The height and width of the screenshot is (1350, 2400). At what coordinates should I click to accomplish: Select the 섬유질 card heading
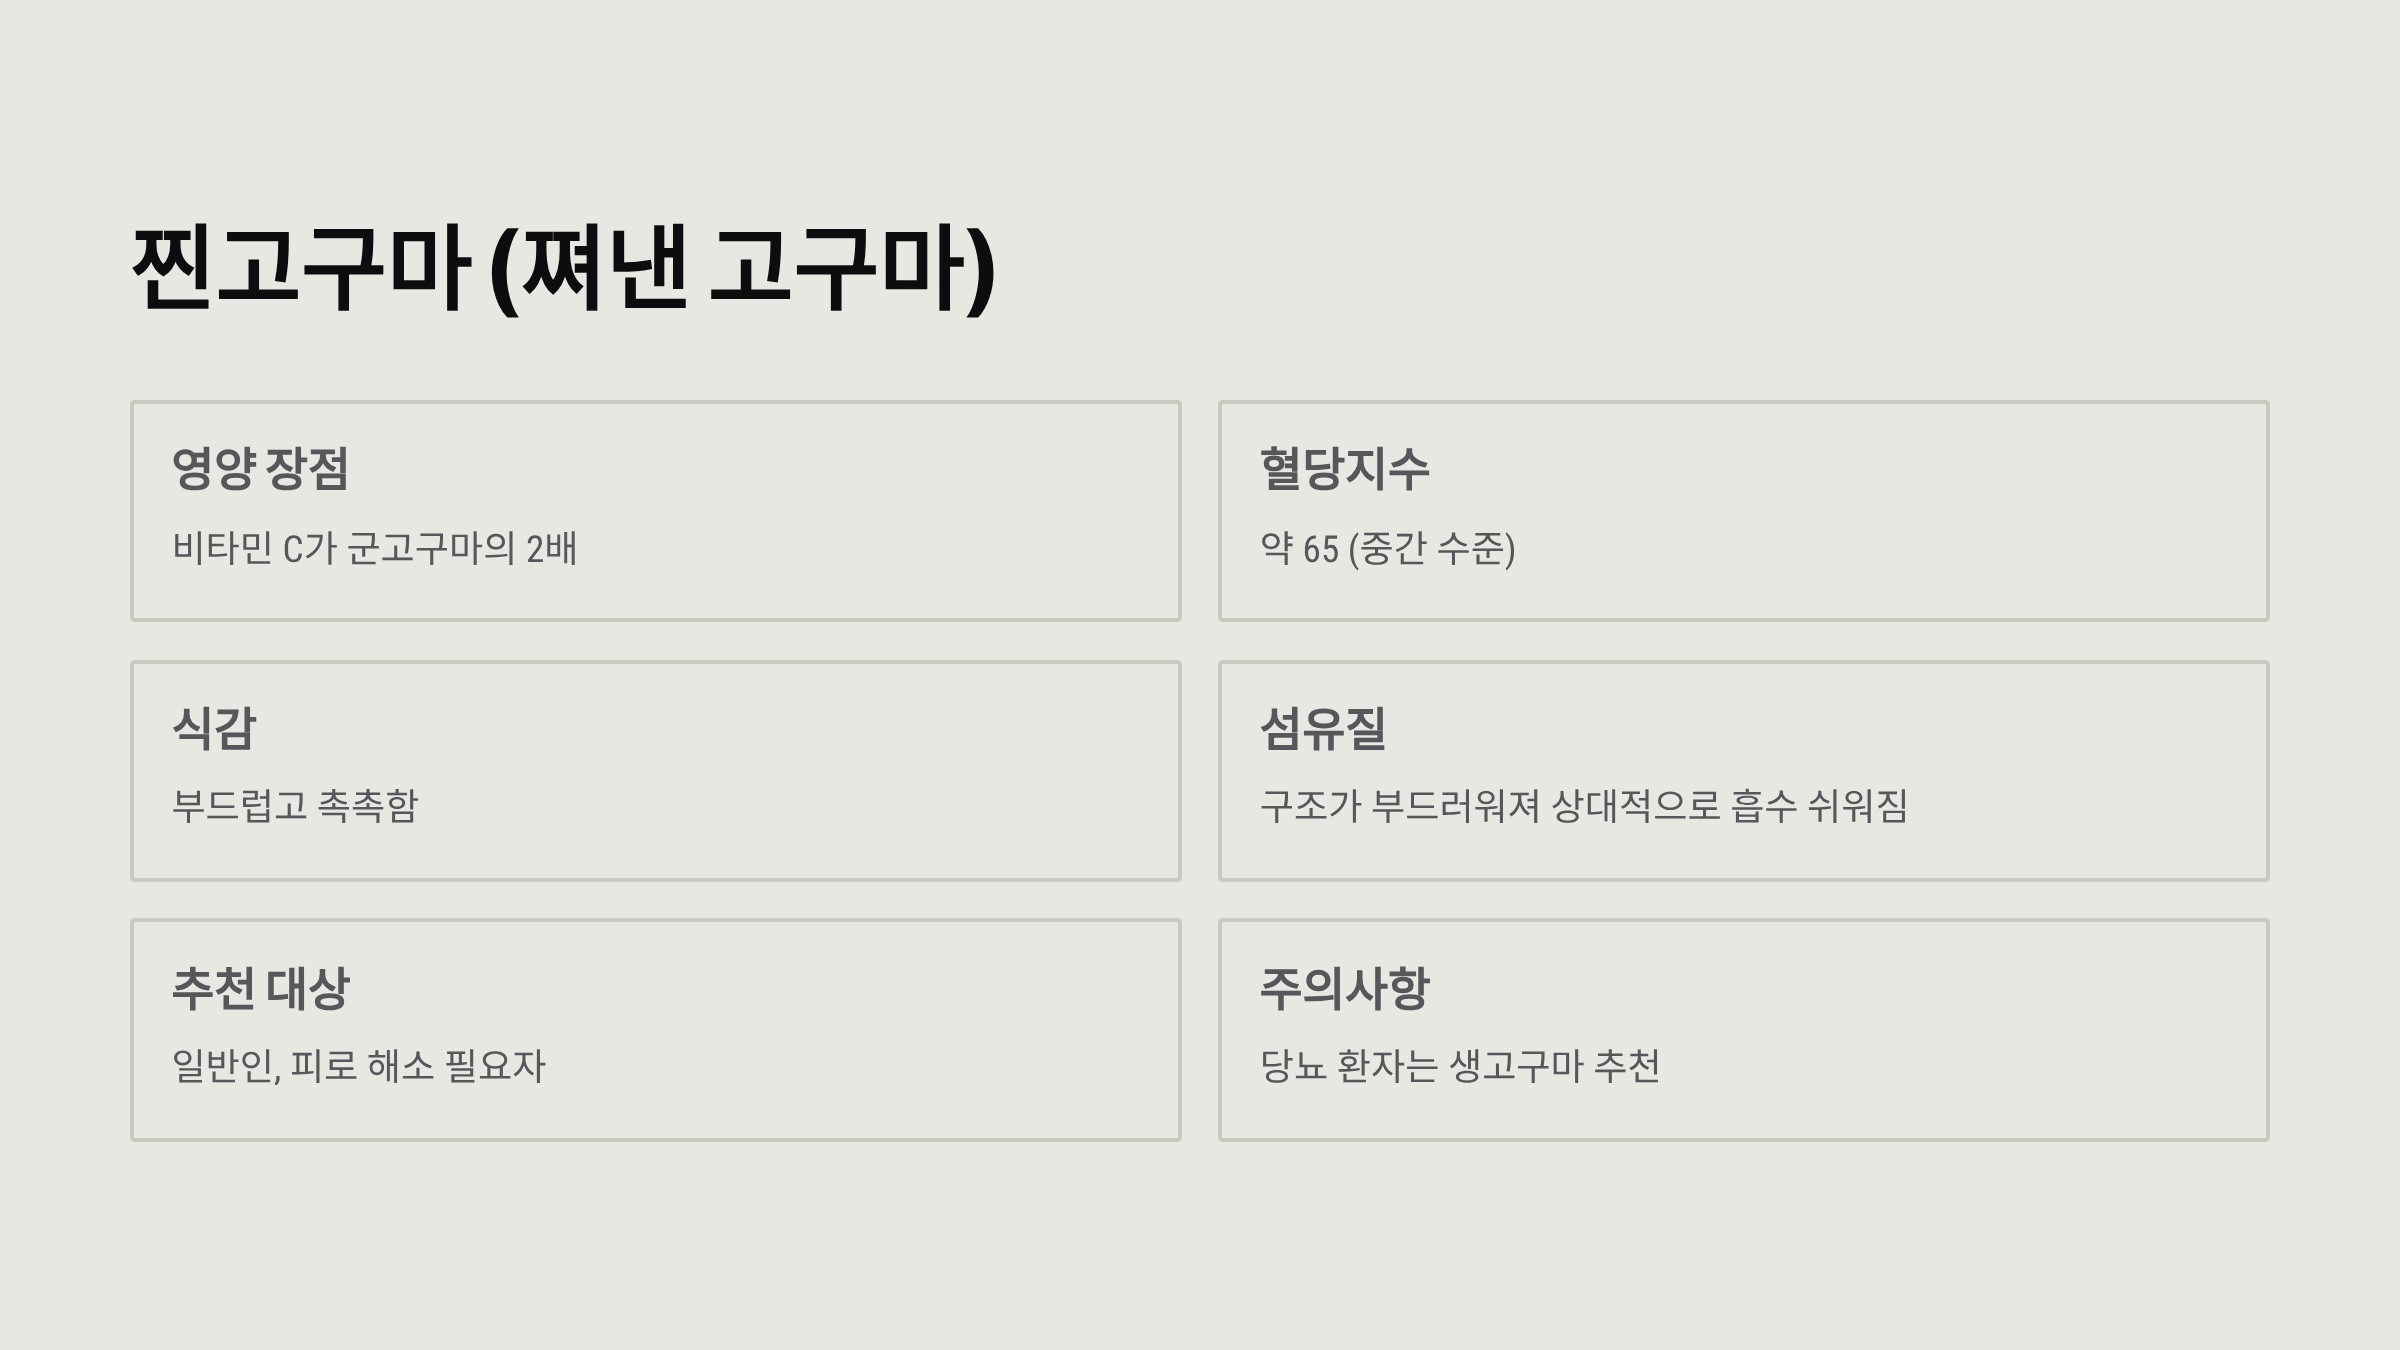point(1323,728)
